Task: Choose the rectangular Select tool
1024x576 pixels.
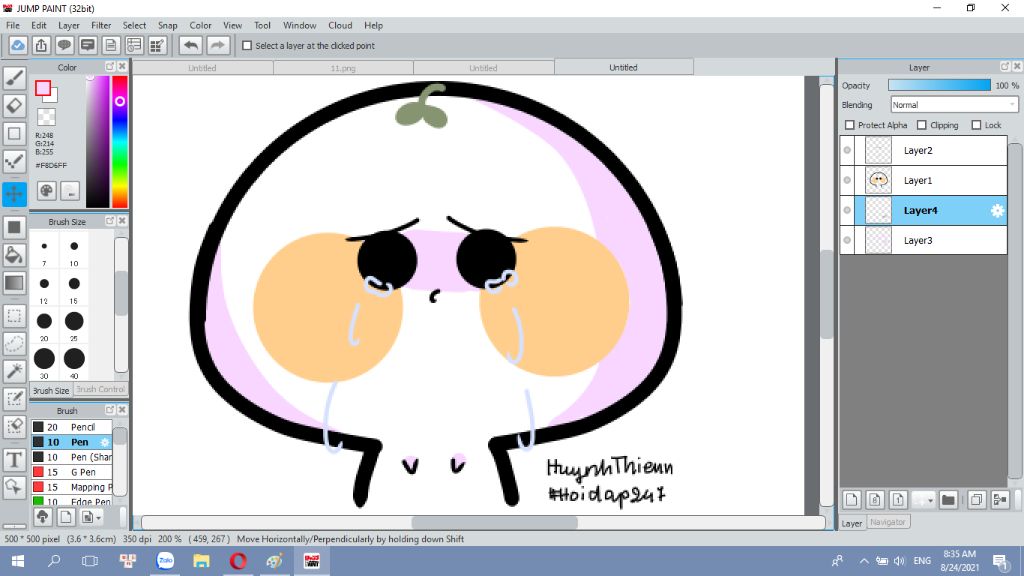Action: point(14,316)
